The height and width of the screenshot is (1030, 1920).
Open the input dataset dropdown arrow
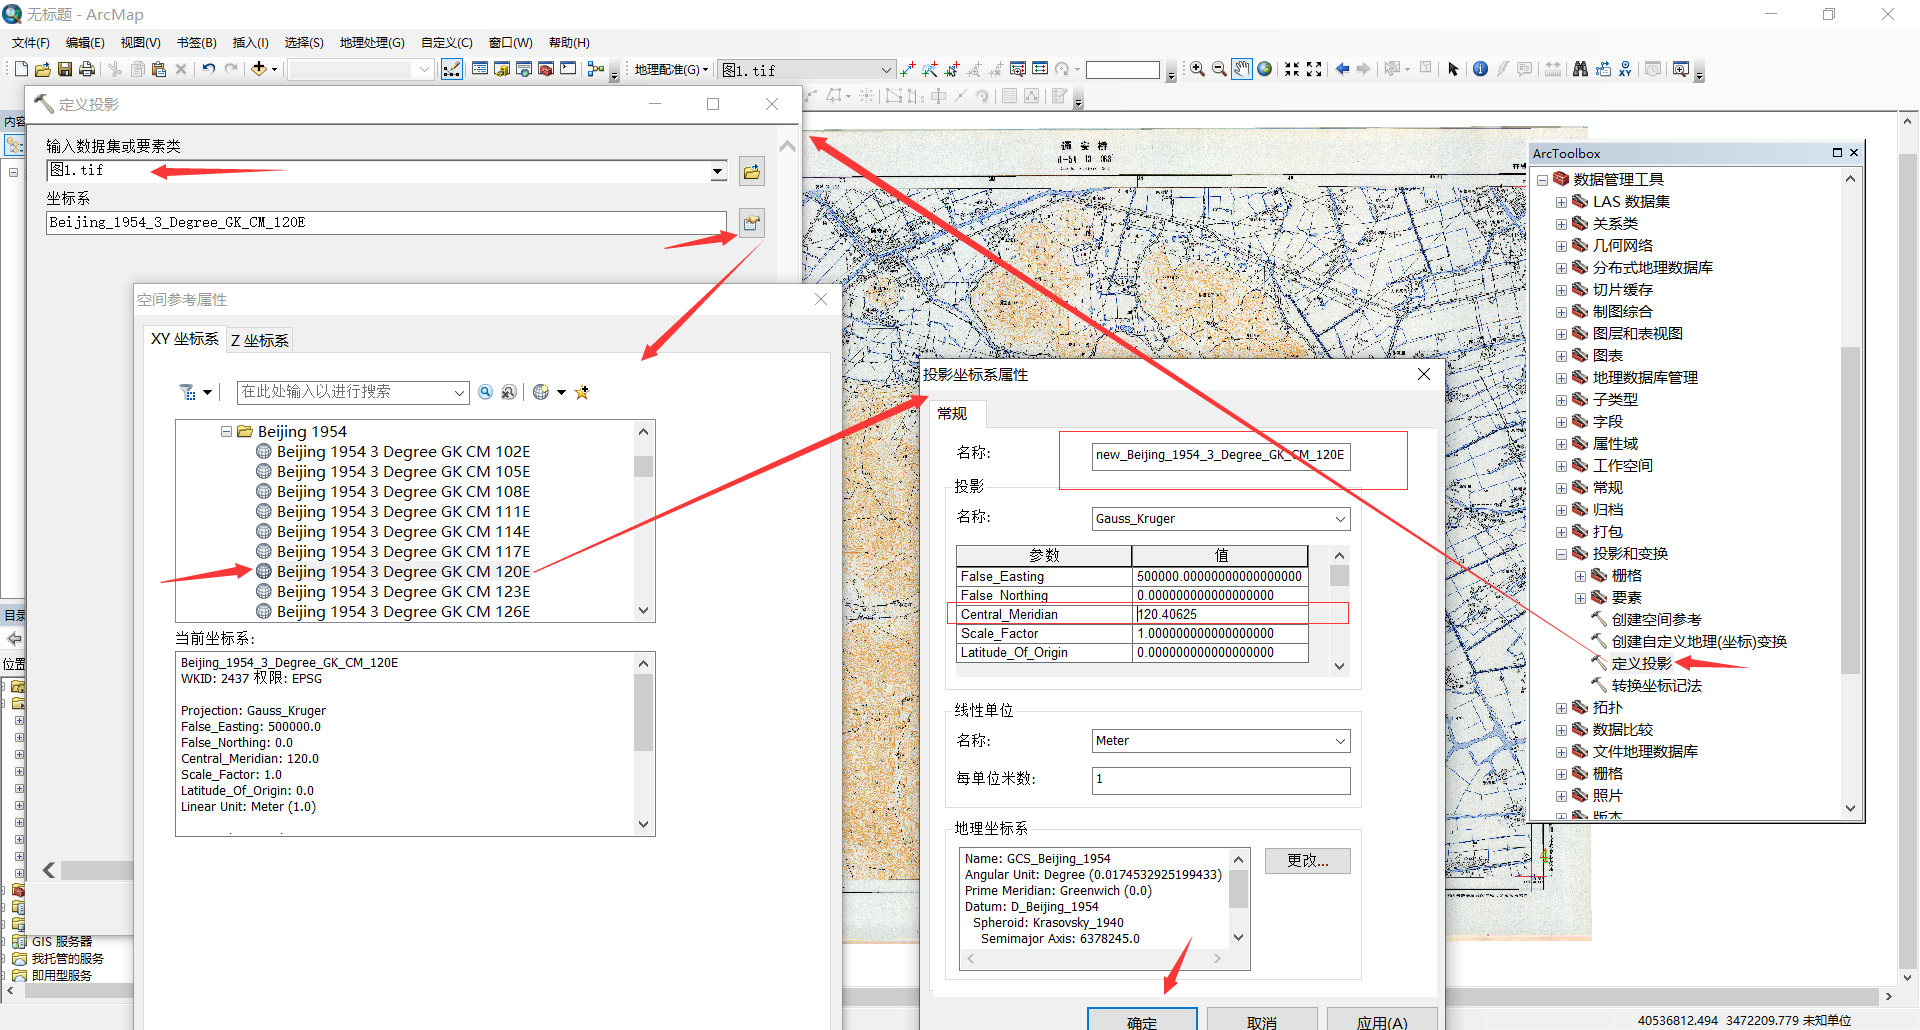tap(718, 172)
